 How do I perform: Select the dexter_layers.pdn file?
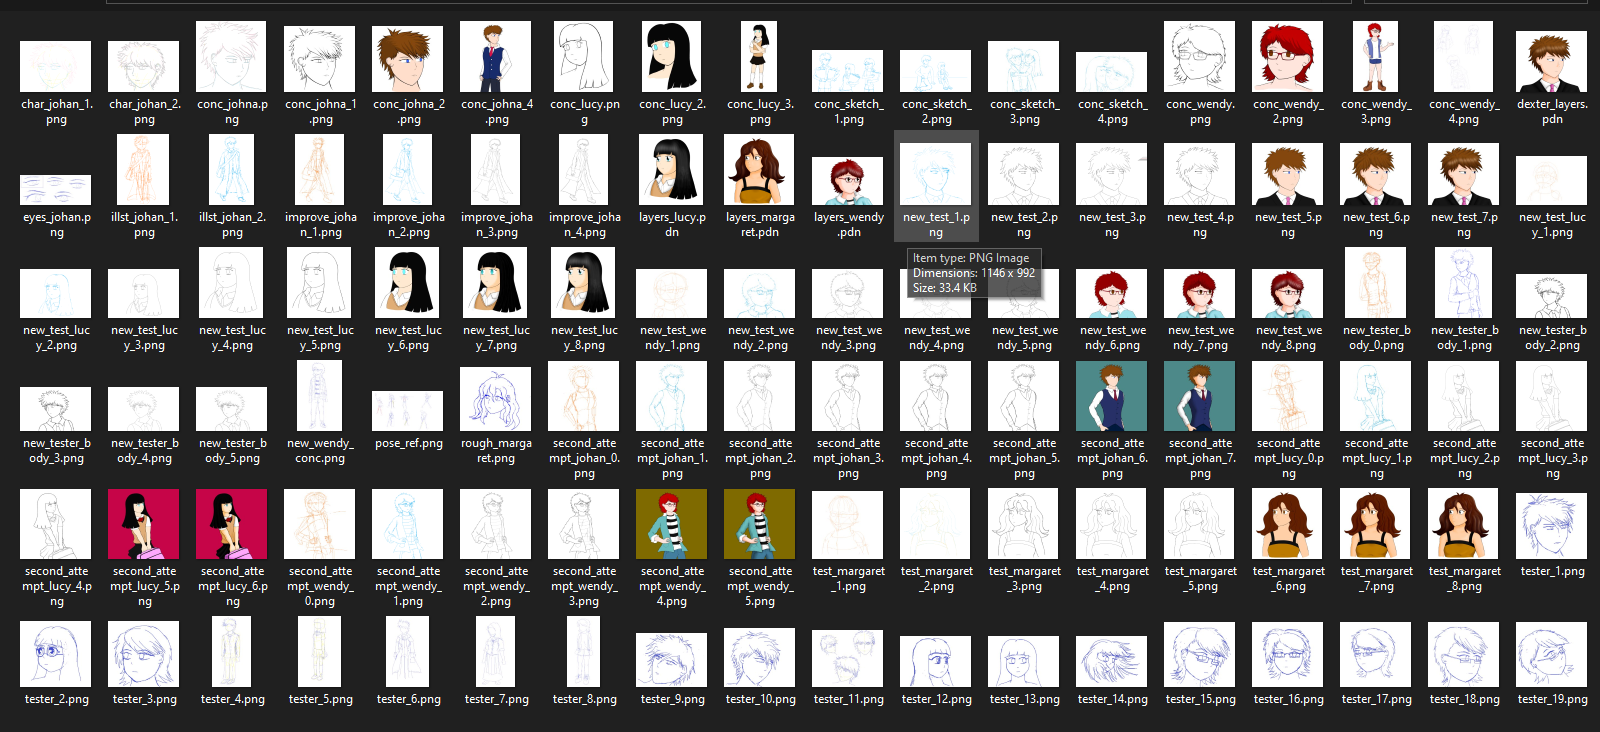click(x=1551, y=62)
